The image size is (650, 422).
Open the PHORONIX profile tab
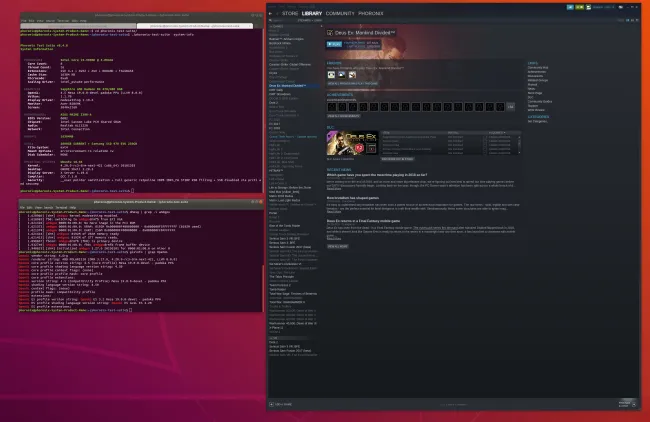[371, 14]
